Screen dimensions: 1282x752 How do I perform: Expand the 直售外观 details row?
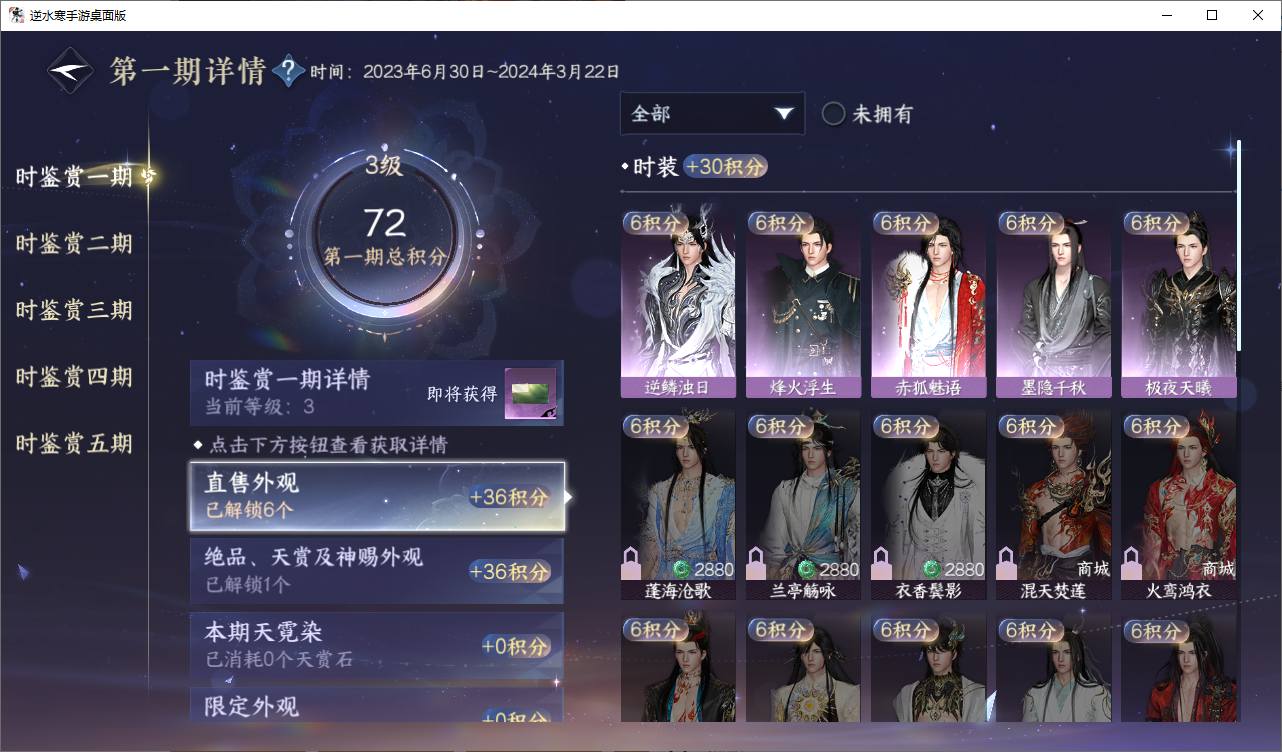(377, 496)
